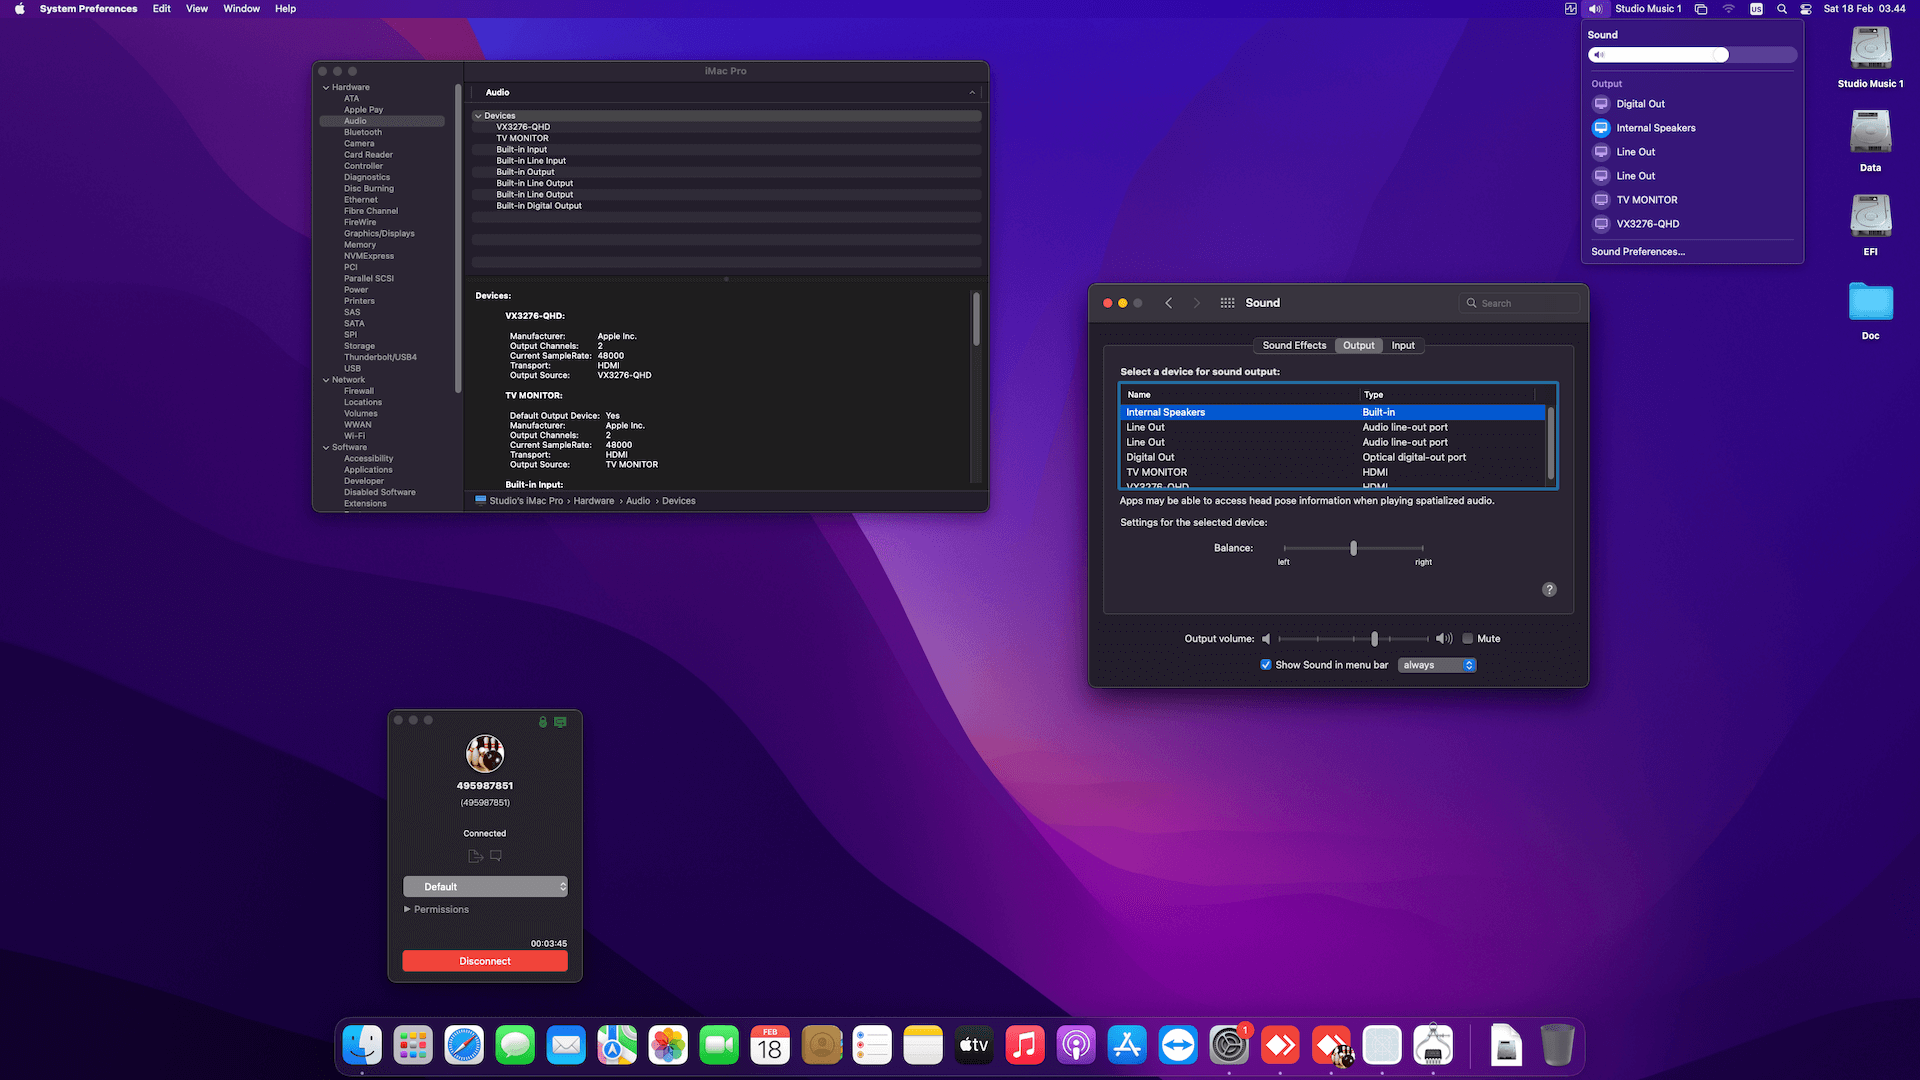Click the Wi-Fi icon in menu bar

(x=1728, y=9)
